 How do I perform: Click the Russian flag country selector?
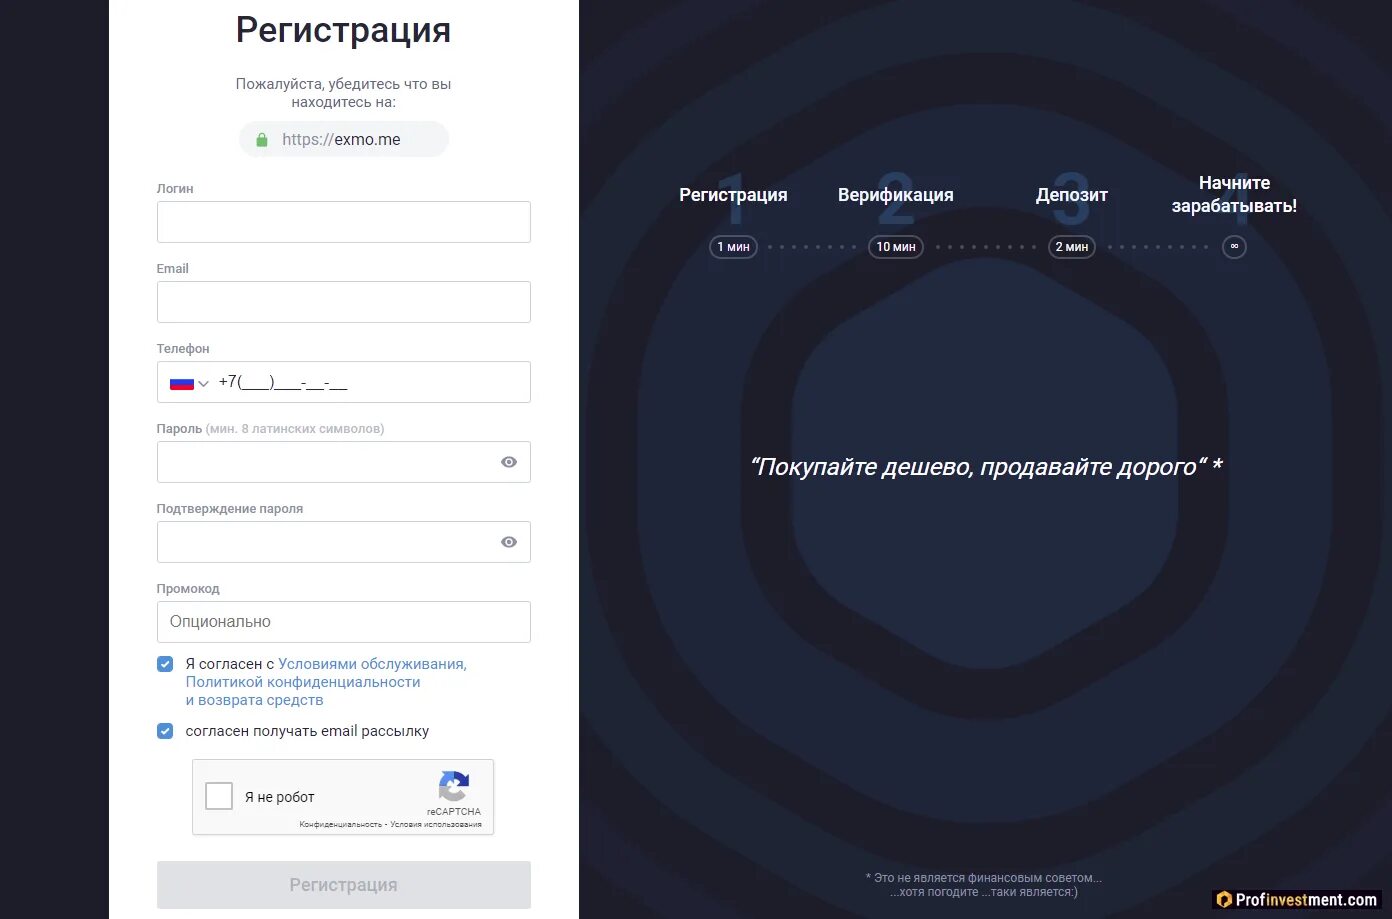[181, 382]
